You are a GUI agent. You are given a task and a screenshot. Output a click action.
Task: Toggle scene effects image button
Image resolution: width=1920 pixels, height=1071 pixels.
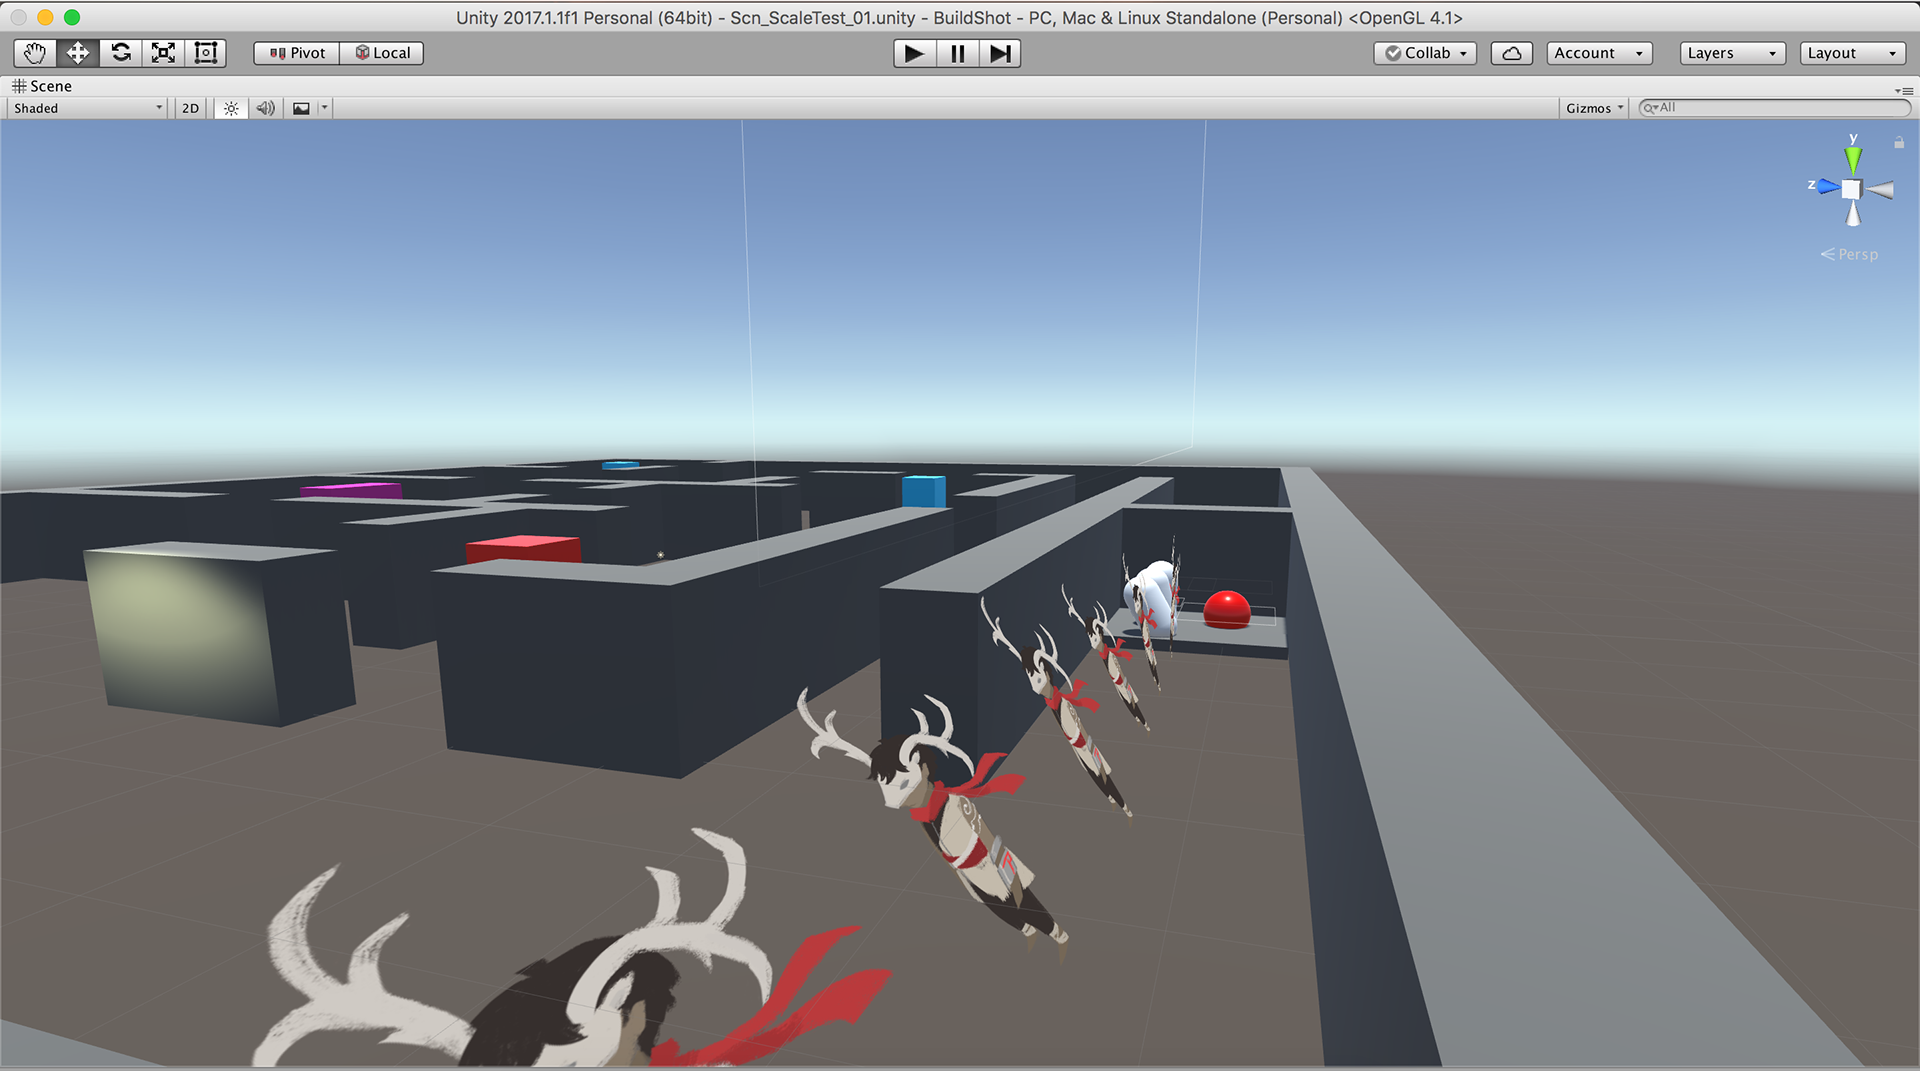tap(301, 108)
